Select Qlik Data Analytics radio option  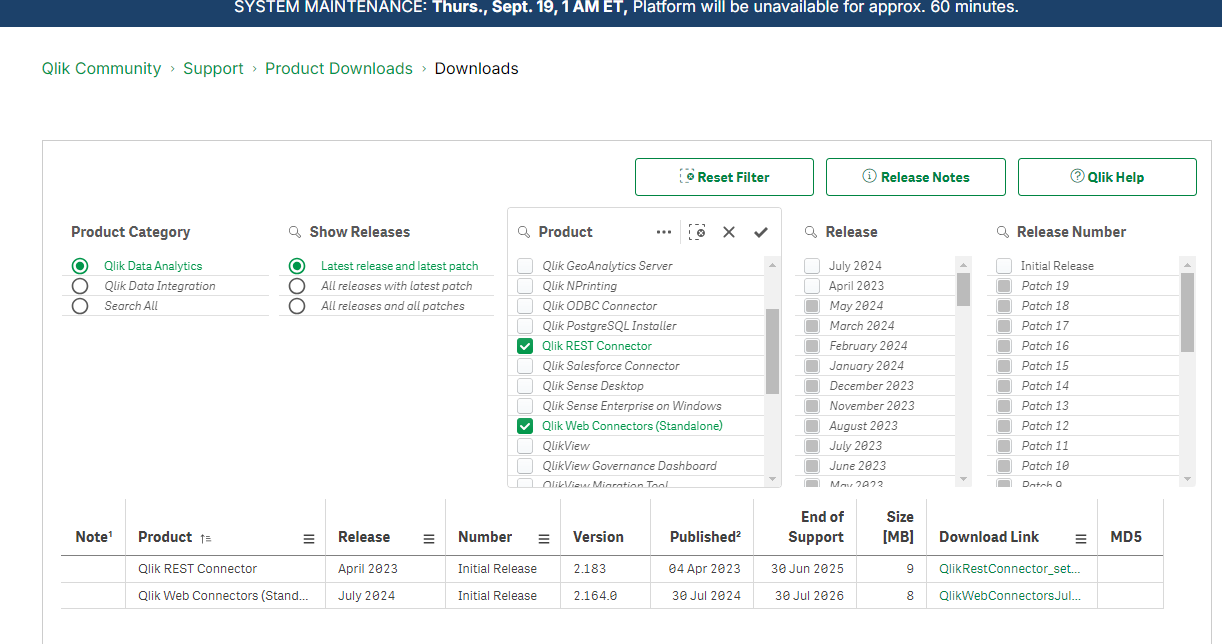(x=80, y=266)
